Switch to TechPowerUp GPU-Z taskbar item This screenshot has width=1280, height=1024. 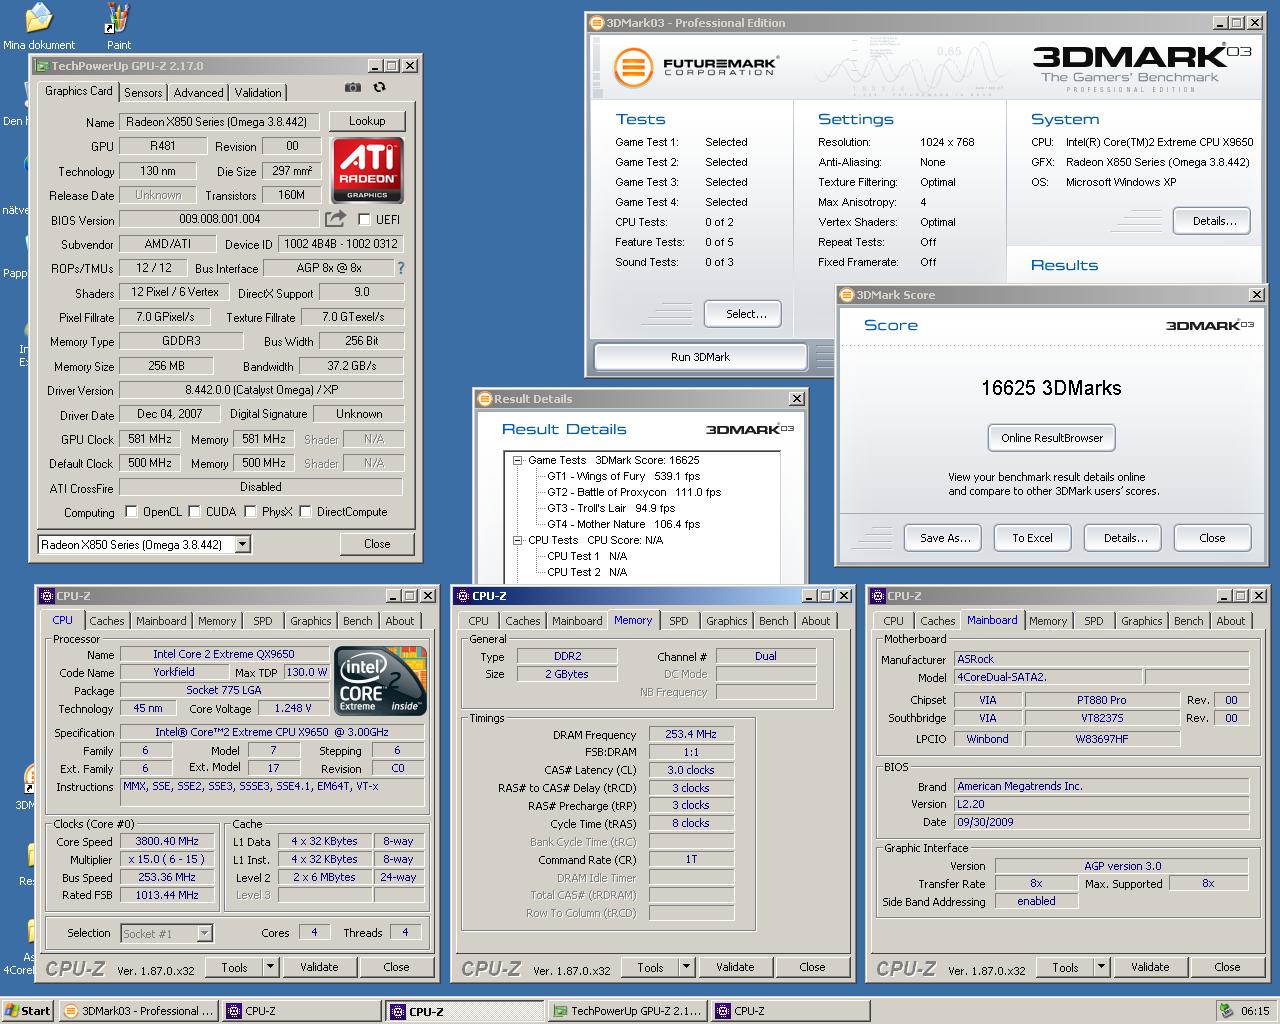pos(627,1011)
